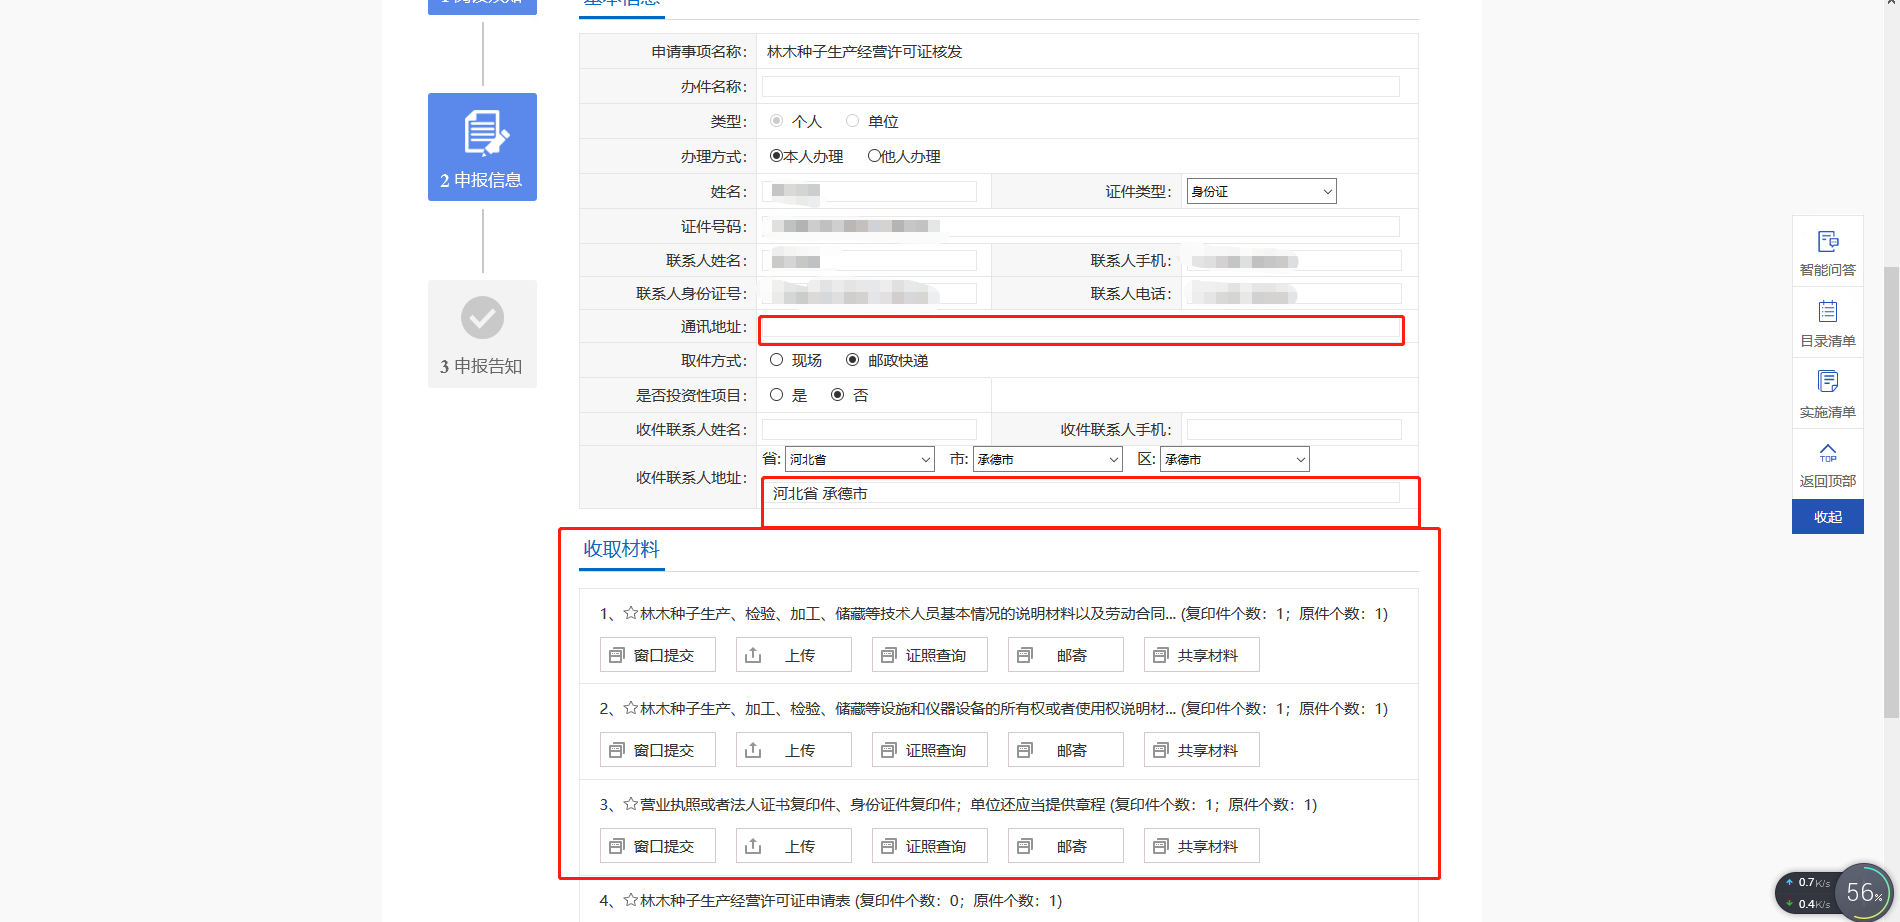Open the 目录清单 panel
This screenshot has width=1900, height=922.
[x=1827, y=321]
